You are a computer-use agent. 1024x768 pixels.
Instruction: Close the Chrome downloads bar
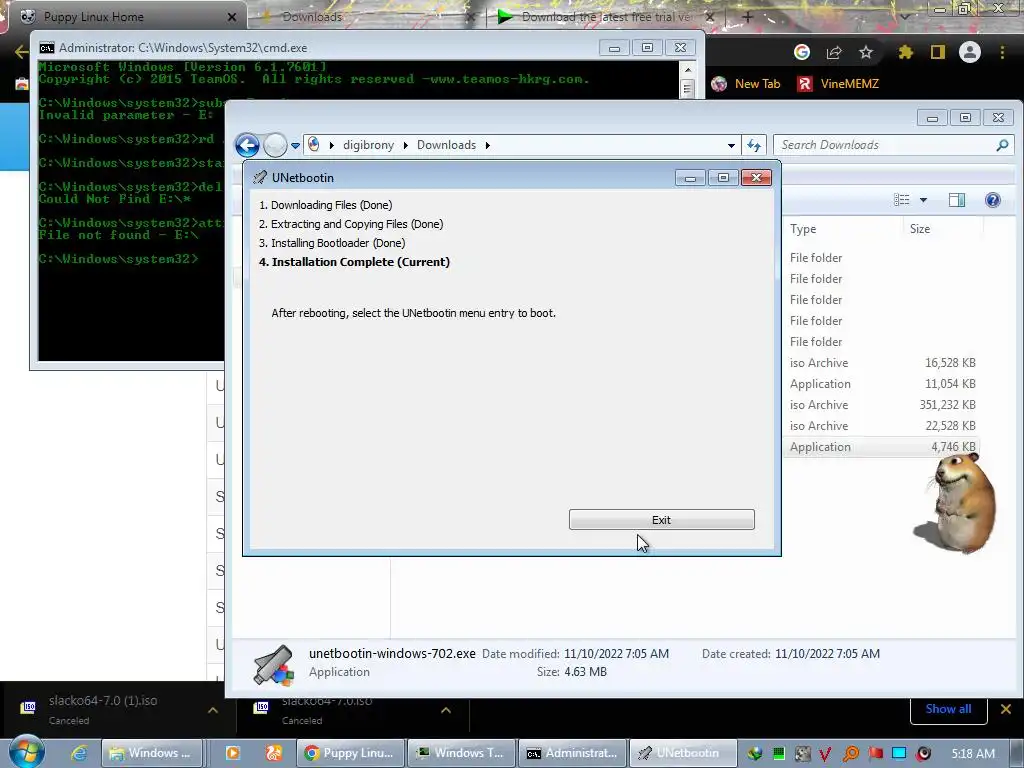click(1006, 709)
